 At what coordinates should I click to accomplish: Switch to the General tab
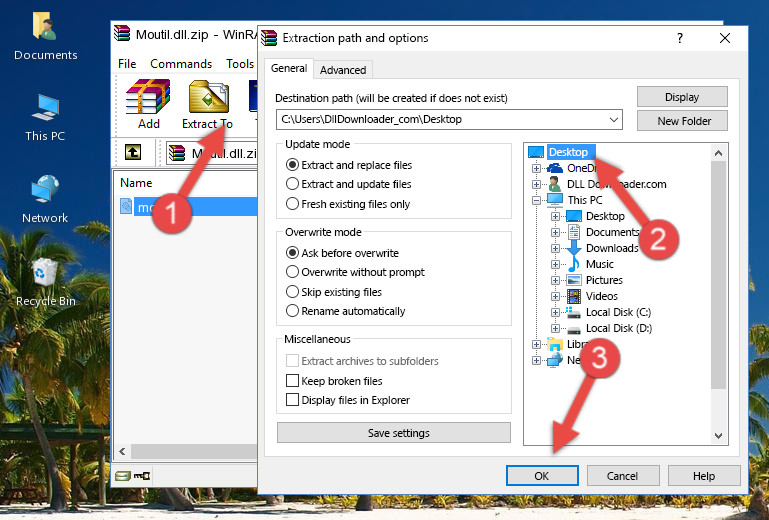[289, 68]
